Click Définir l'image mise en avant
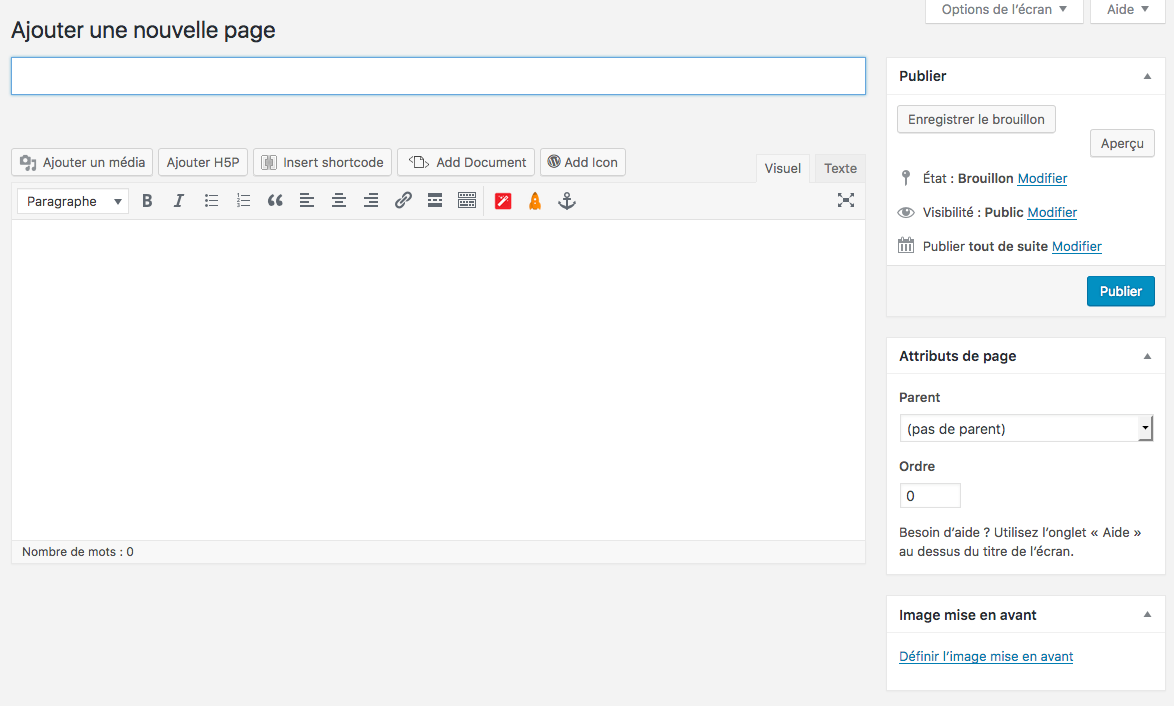 coord(986,657)
